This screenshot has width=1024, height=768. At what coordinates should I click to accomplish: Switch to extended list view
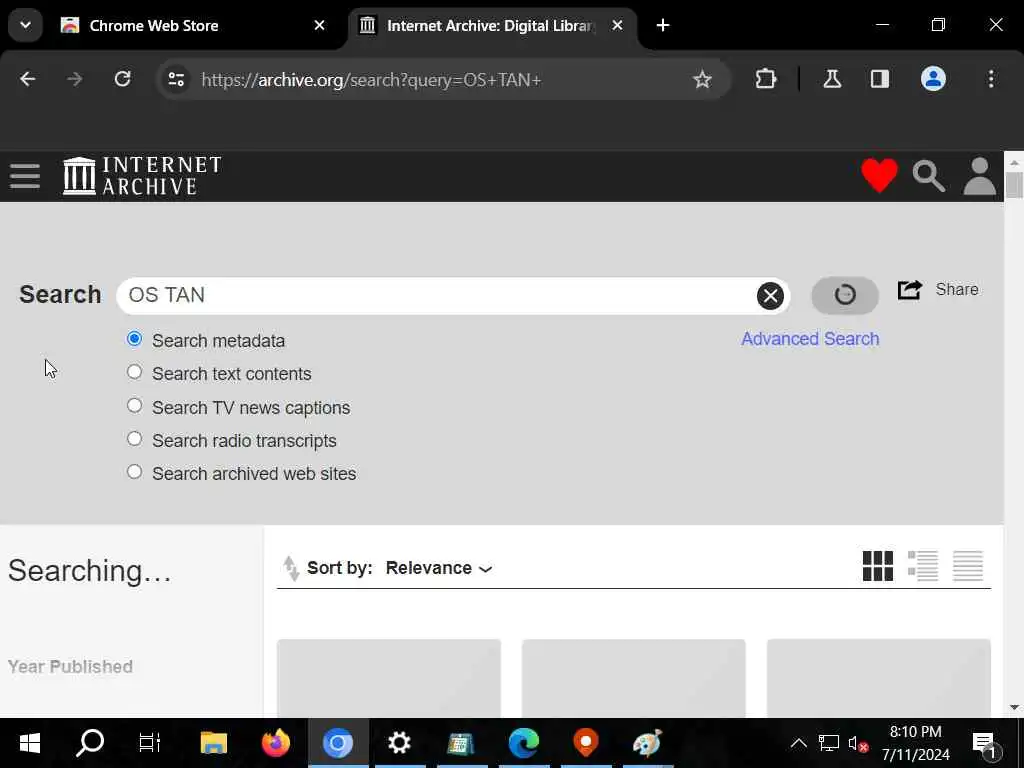click(x=922, y=566)
